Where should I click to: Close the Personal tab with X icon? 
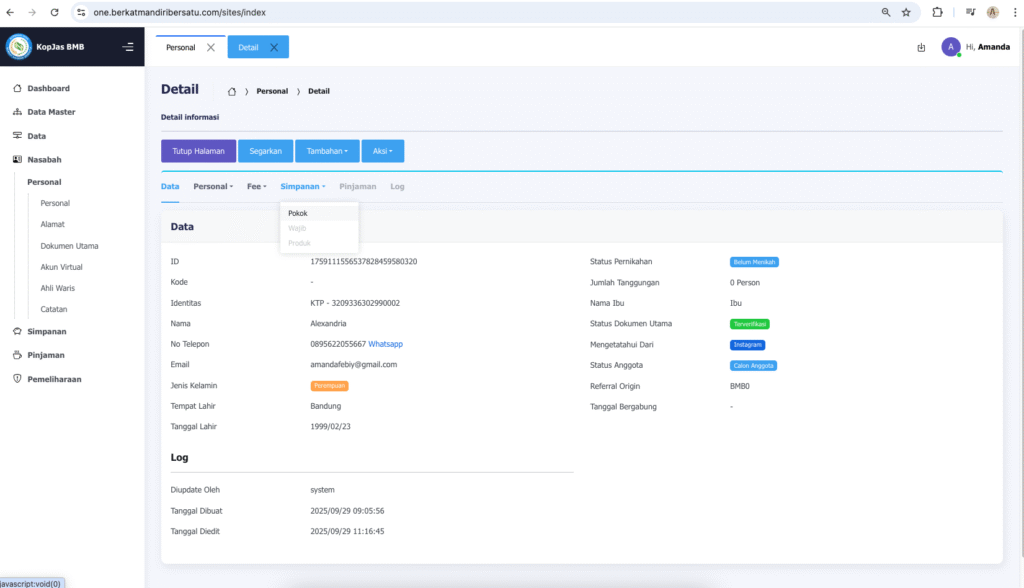(210, 47)
